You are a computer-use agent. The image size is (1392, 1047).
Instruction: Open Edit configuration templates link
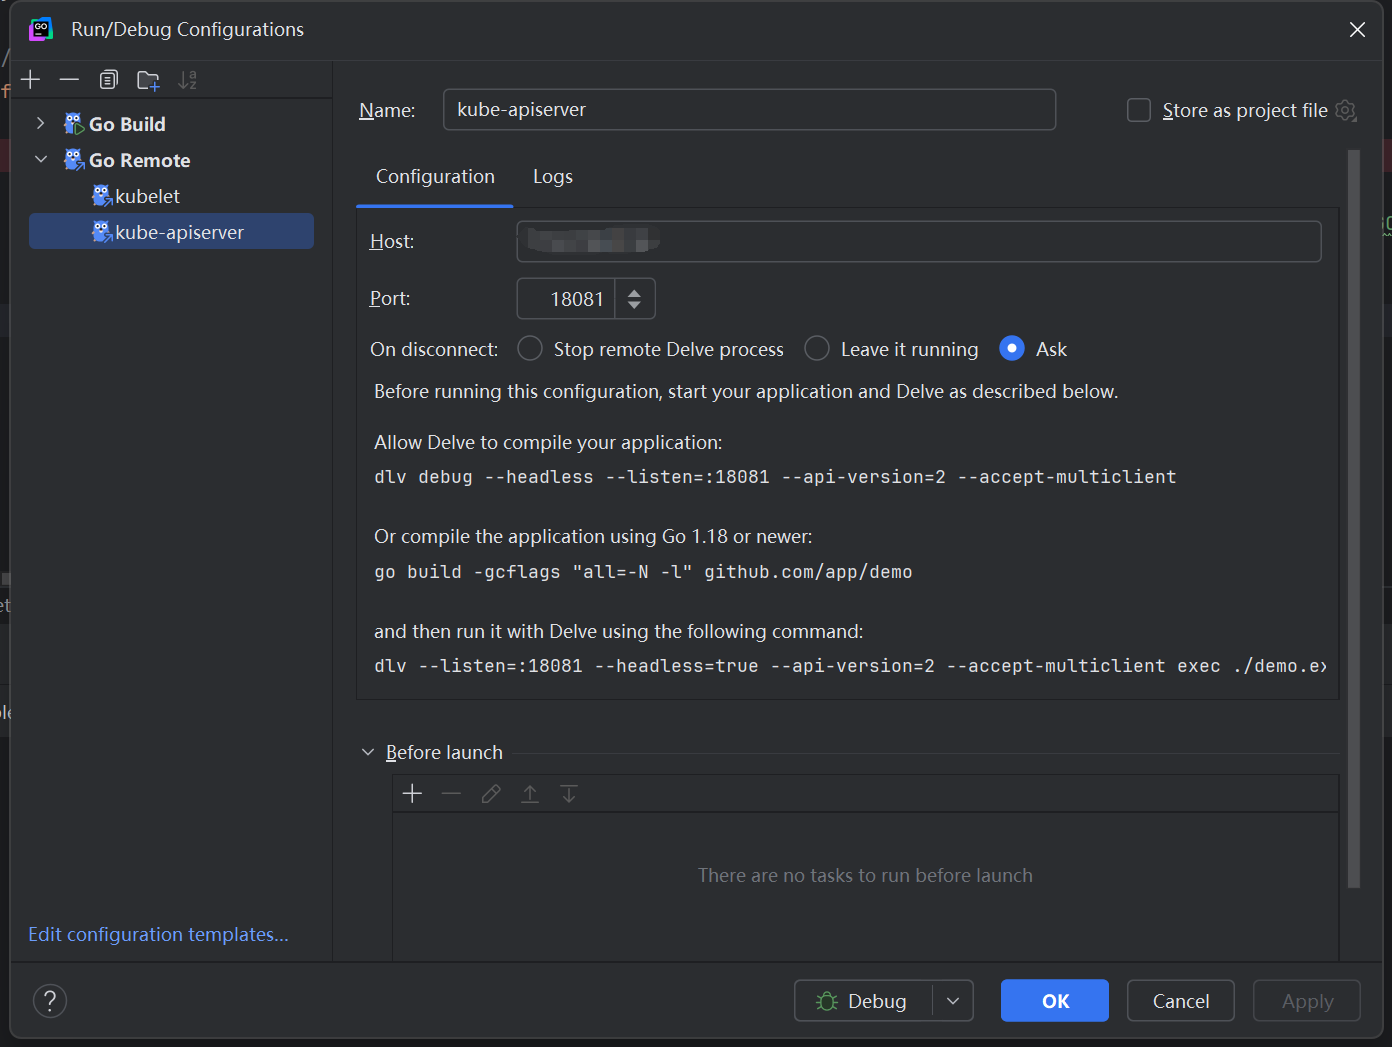[x=158, y=934]
